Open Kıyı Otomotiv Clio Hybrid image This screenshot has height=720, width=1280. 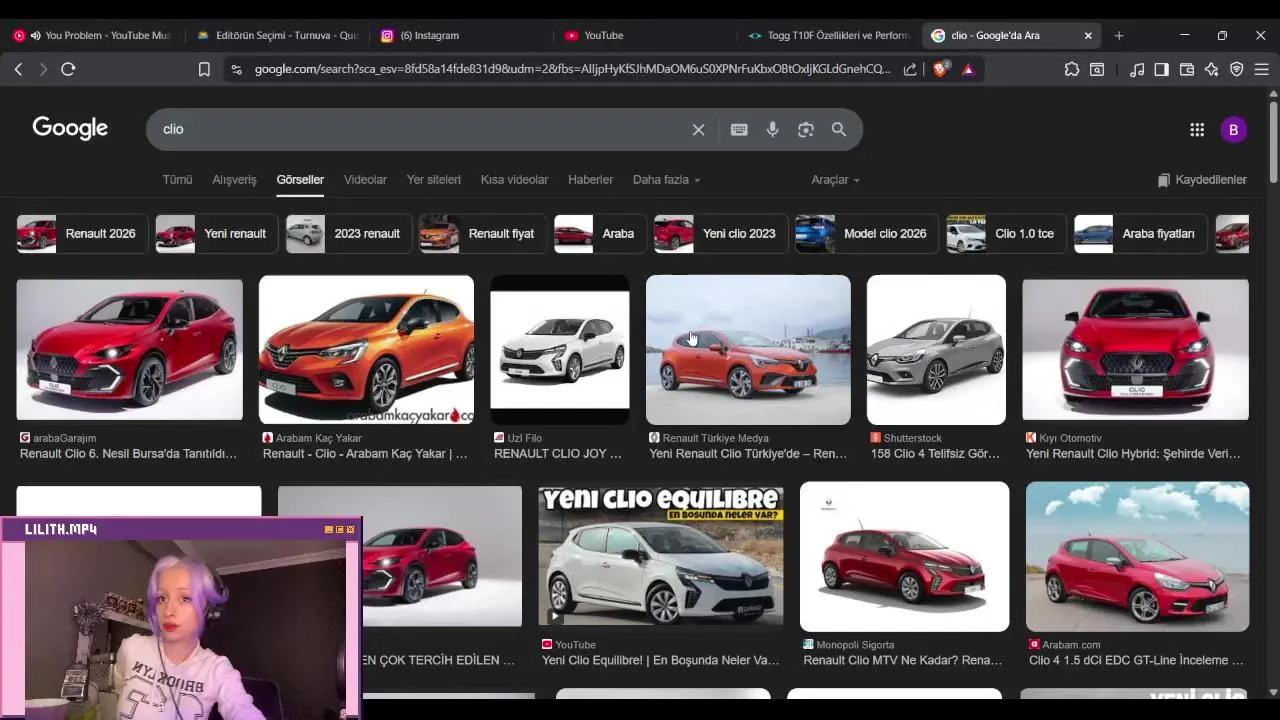[x=1135, y=349]
